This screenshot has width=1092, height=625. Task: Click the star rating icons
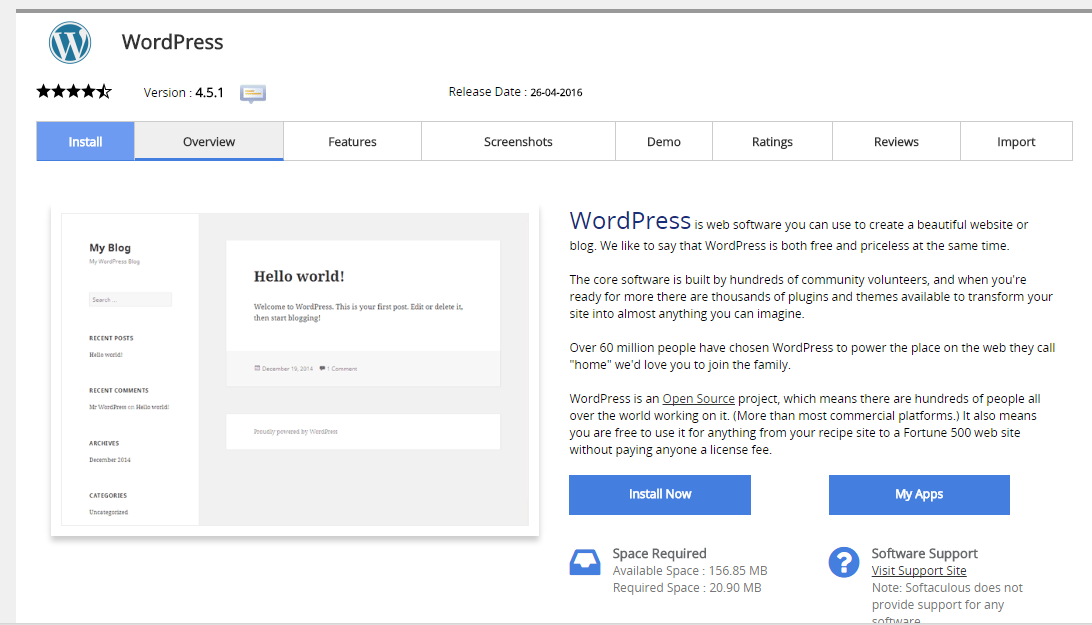coord(75,91)
